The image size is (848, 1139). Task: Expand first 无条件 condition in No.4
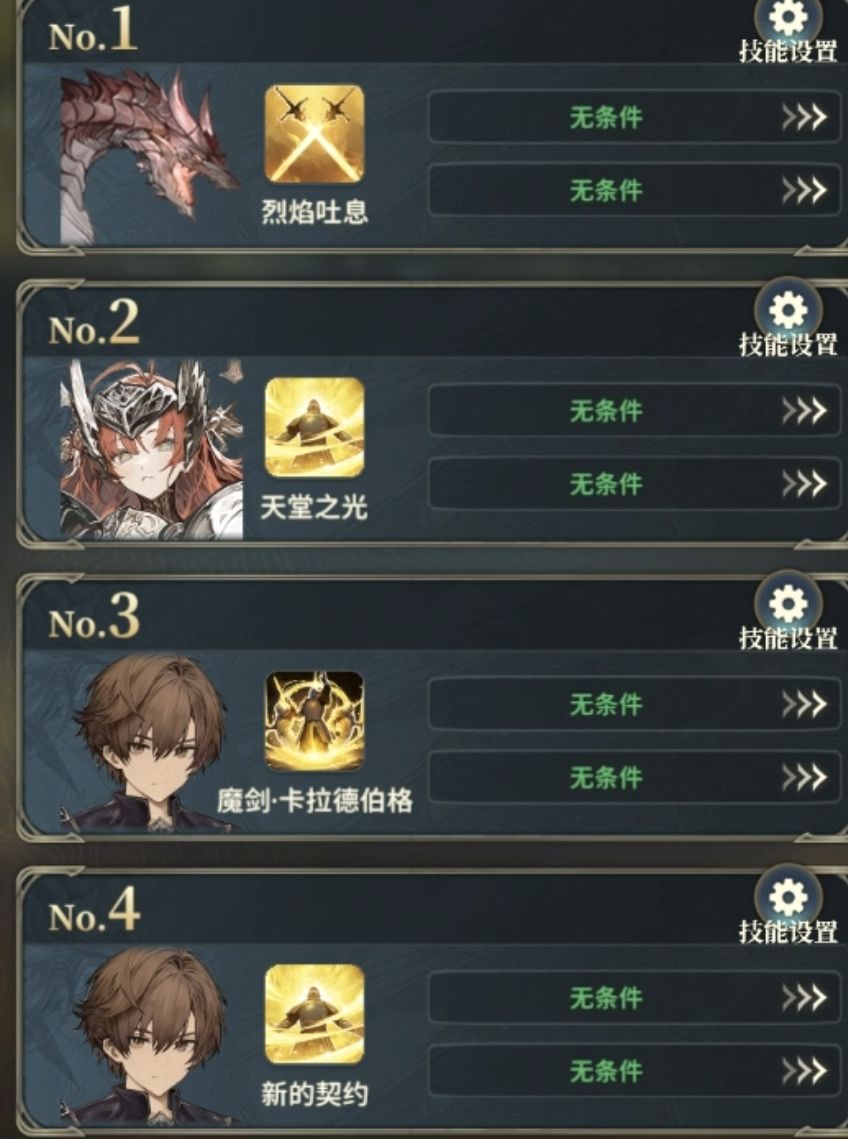pyautogui.click(x=634, y=997)
